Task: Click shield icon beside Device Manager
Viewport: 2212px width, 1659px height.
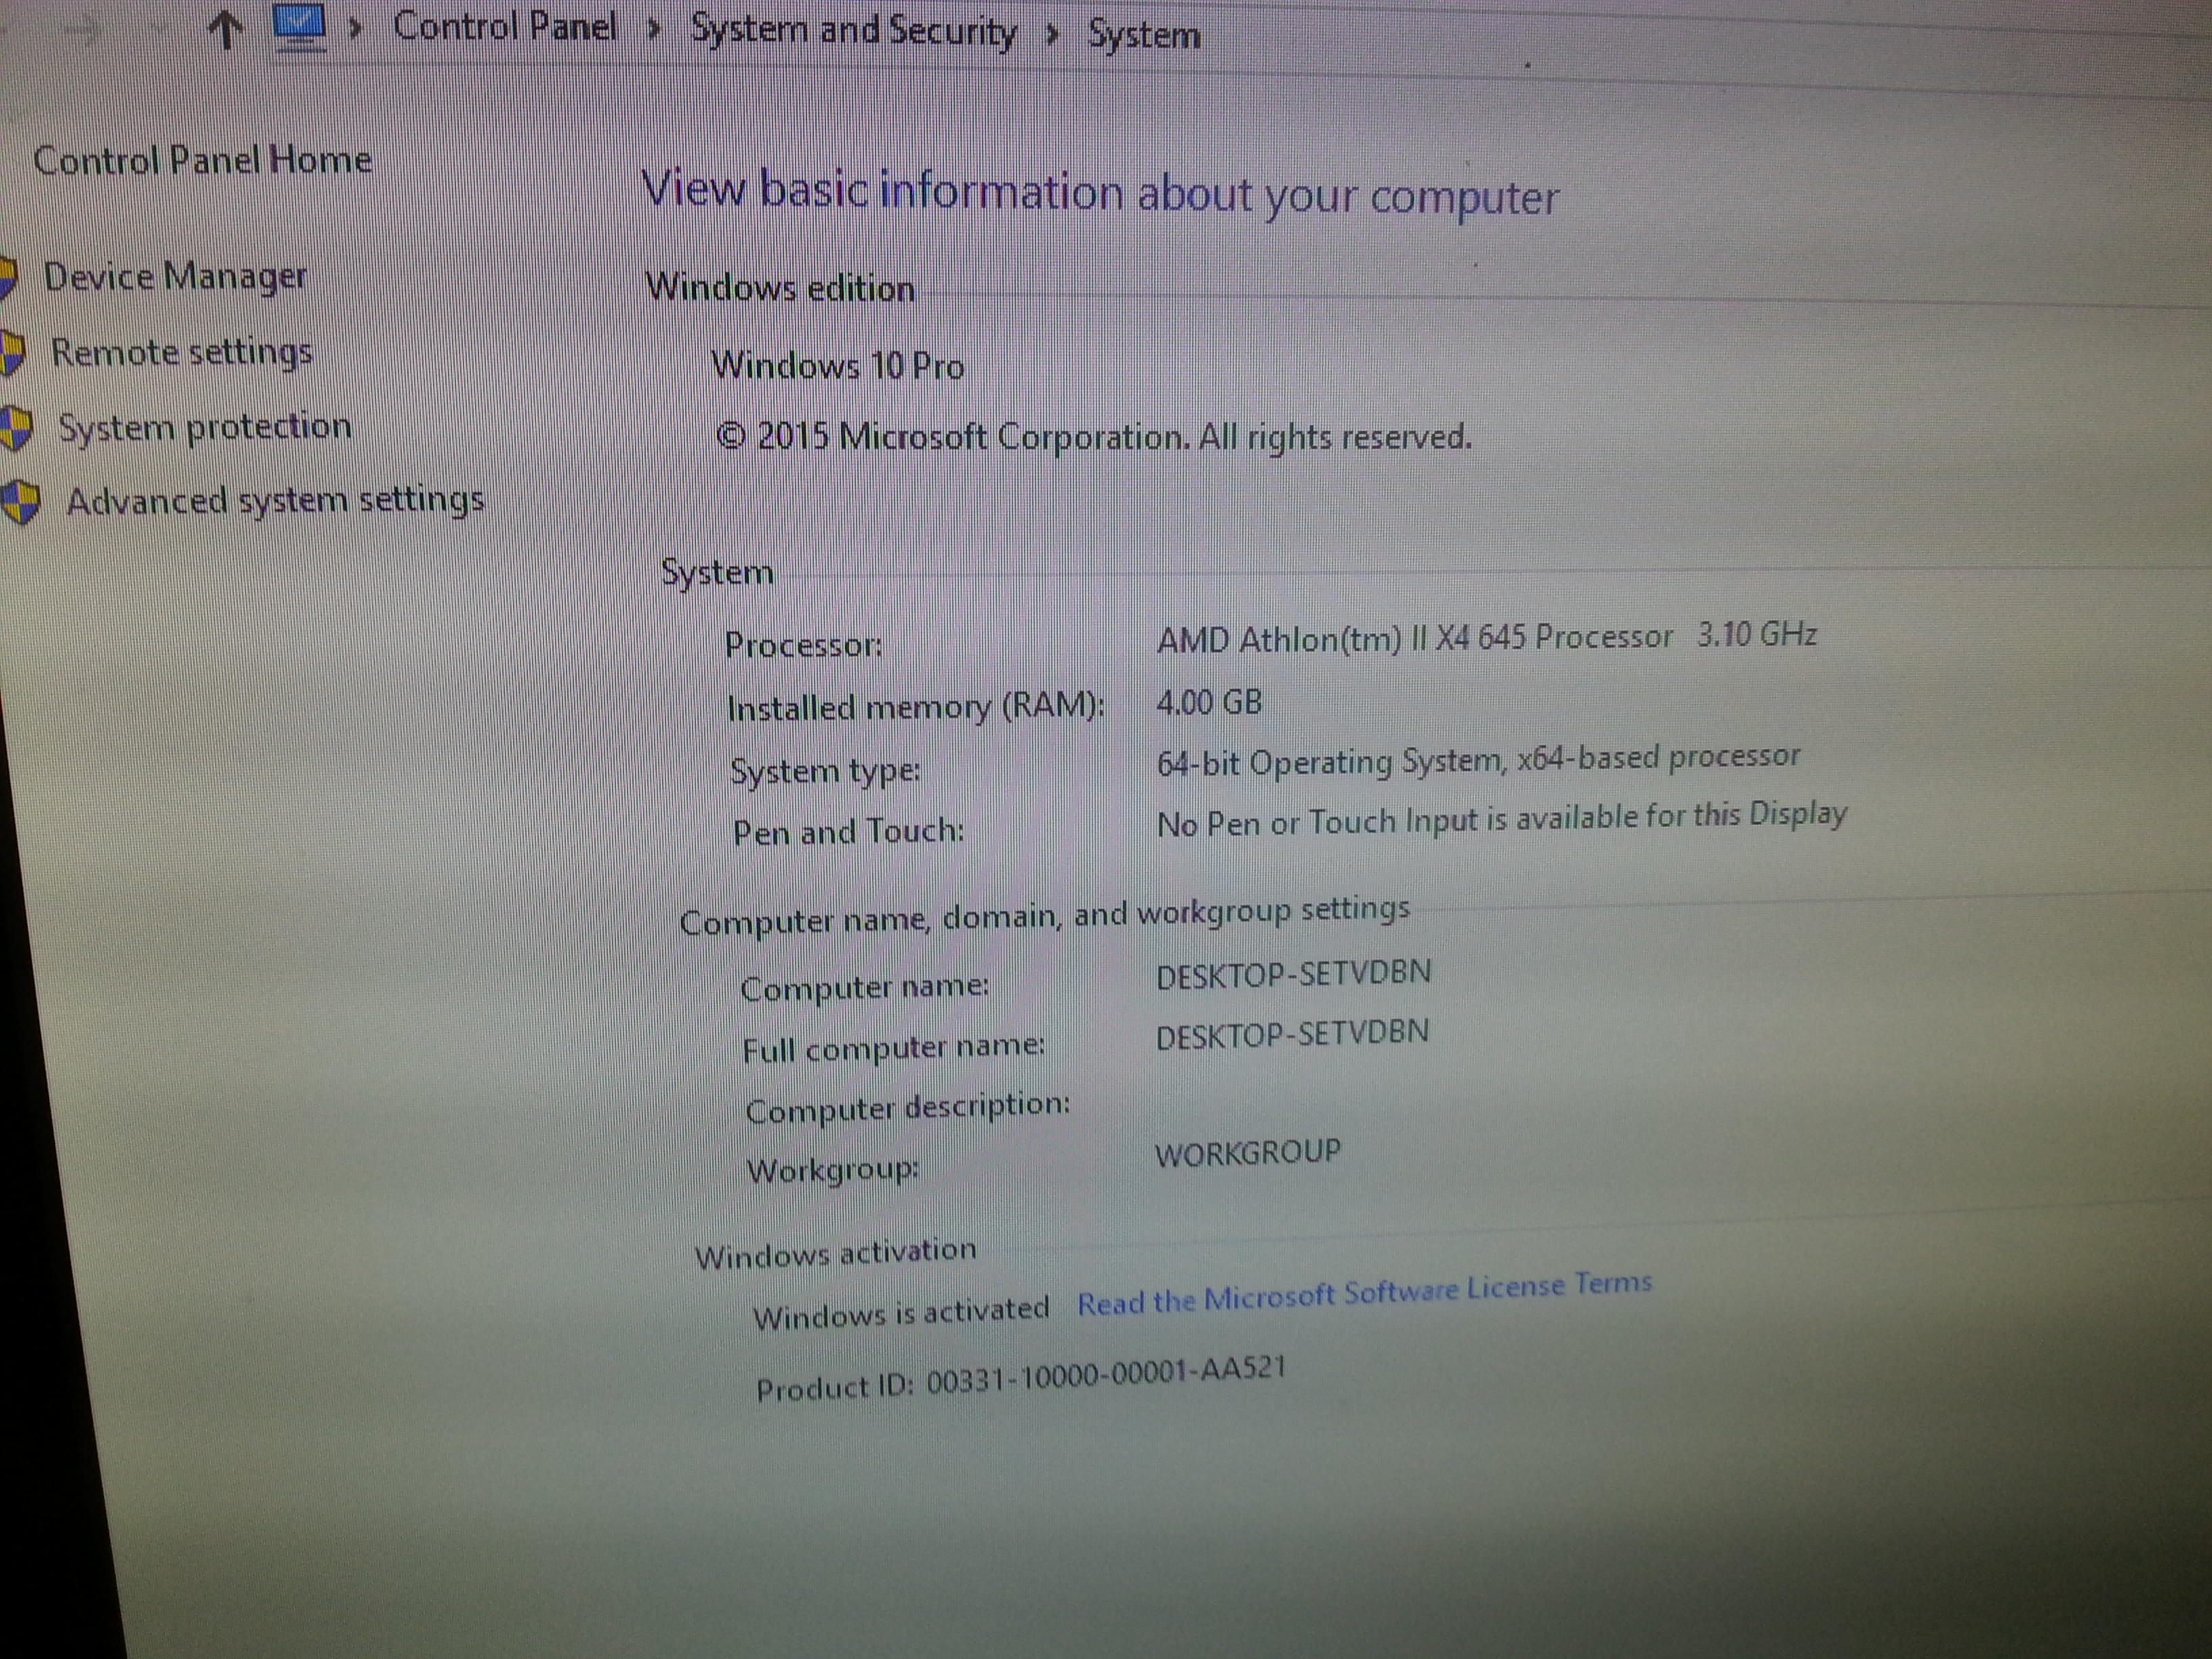Action: tap(8, 277)
